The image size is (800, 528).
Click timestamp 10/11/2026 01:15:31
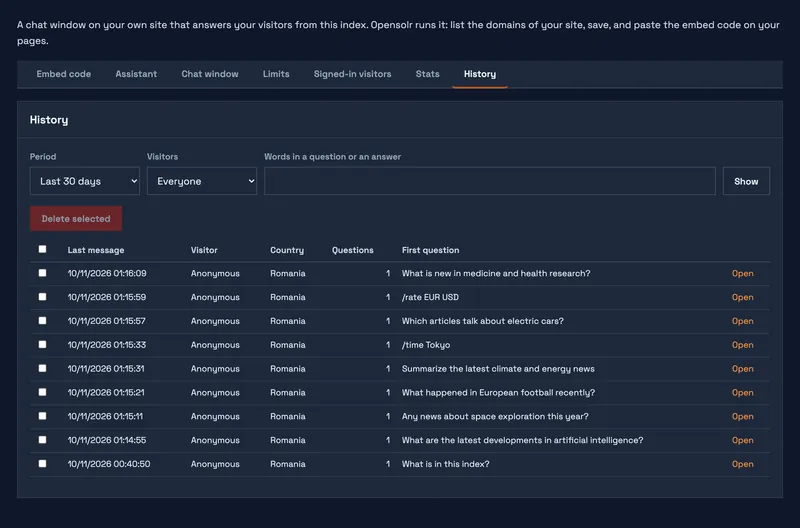[106, 369]
